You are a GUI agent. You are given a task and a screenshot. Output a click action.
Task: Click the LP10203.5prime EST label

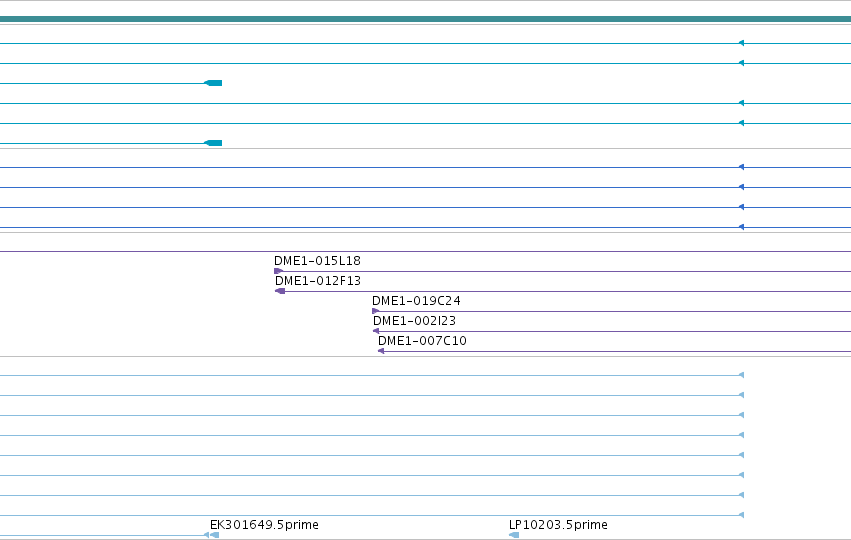(558, 525)
